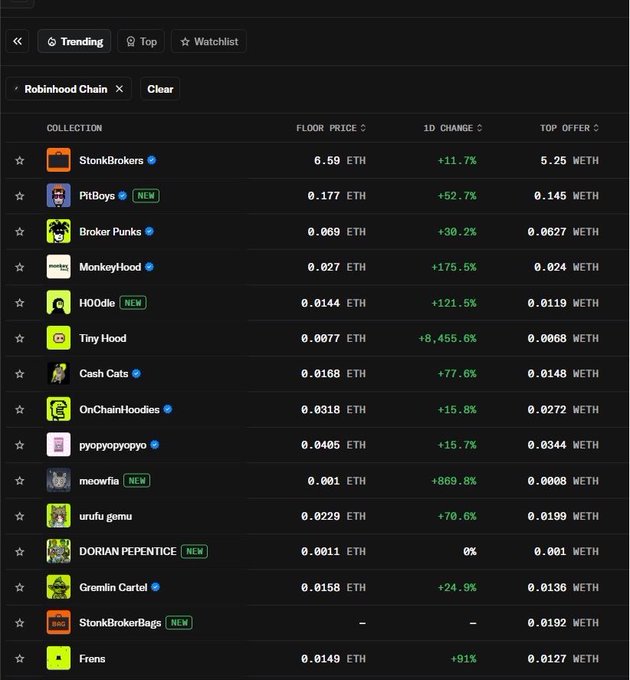Open the PitBoys collection name
This screenshot has width=630, height=680.
pyautogui.click(x=97, y=196)
